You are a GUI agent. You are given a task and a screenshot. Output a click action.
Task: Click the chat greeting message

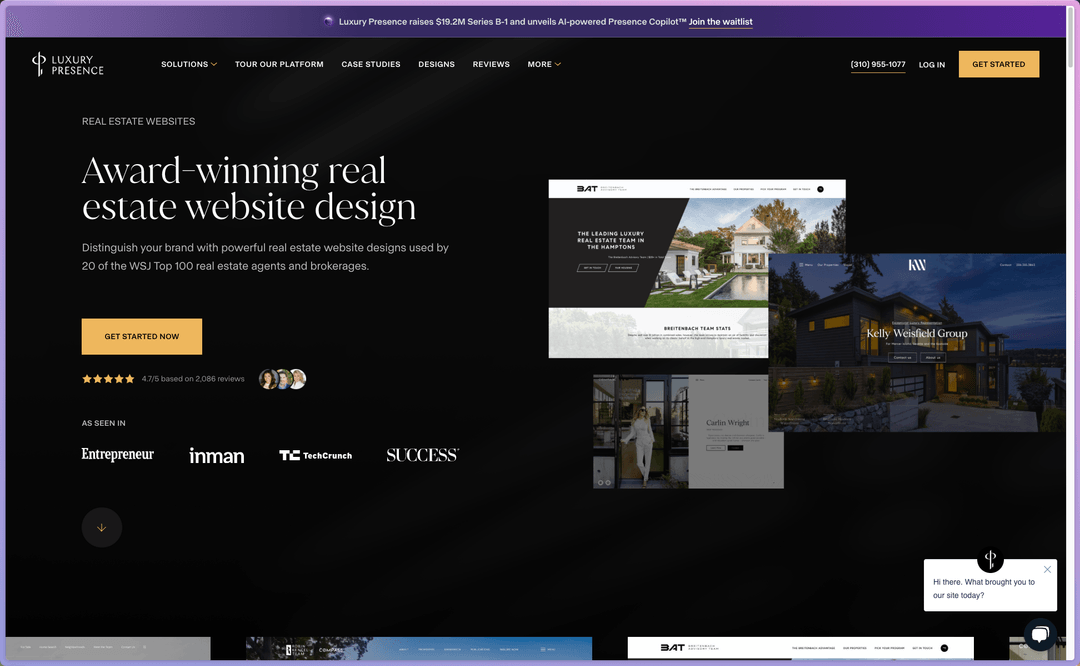[x=984, y=588]
